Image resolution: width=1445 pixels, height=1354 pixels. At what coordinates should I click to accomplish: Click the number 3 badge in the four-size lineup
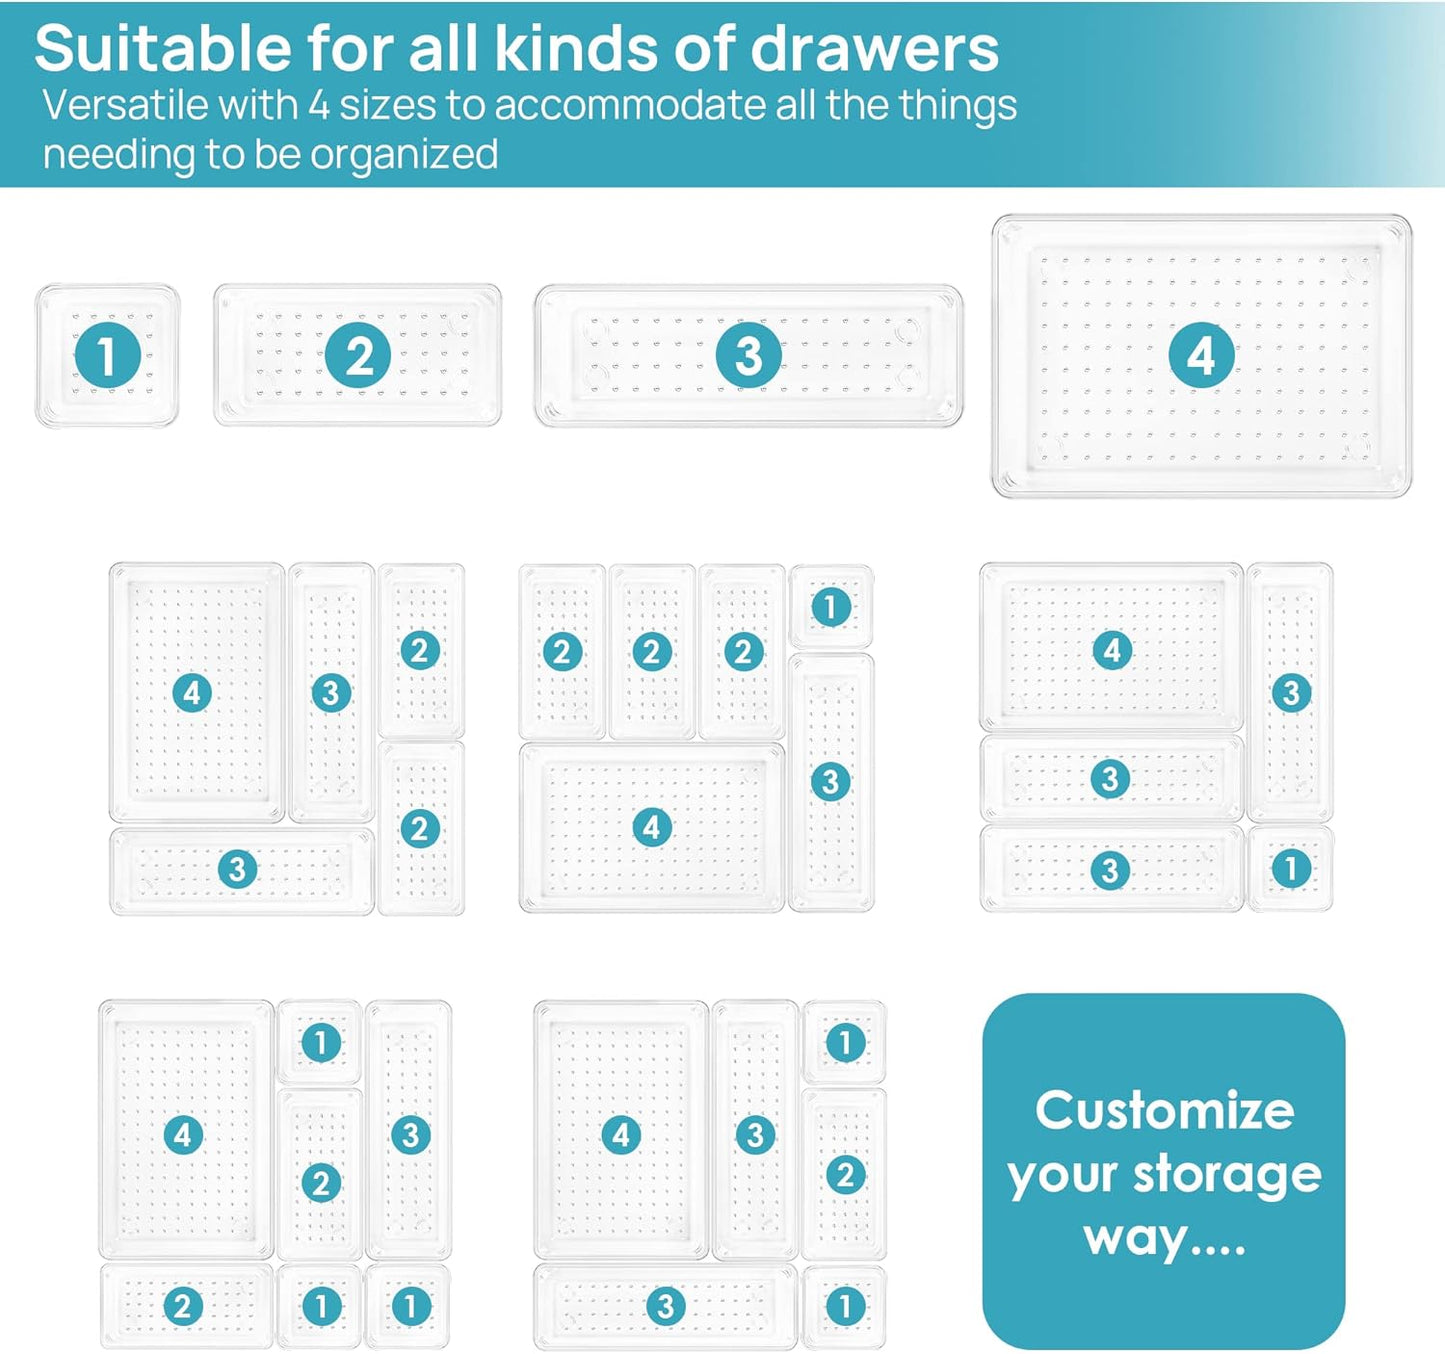coord(748,355)
